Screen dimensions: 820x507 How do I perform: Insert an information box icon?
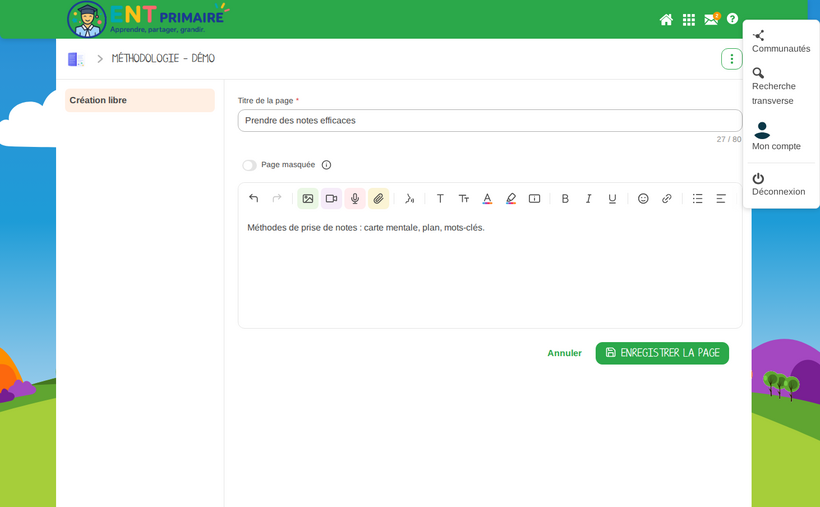click(x=534, y=198)
